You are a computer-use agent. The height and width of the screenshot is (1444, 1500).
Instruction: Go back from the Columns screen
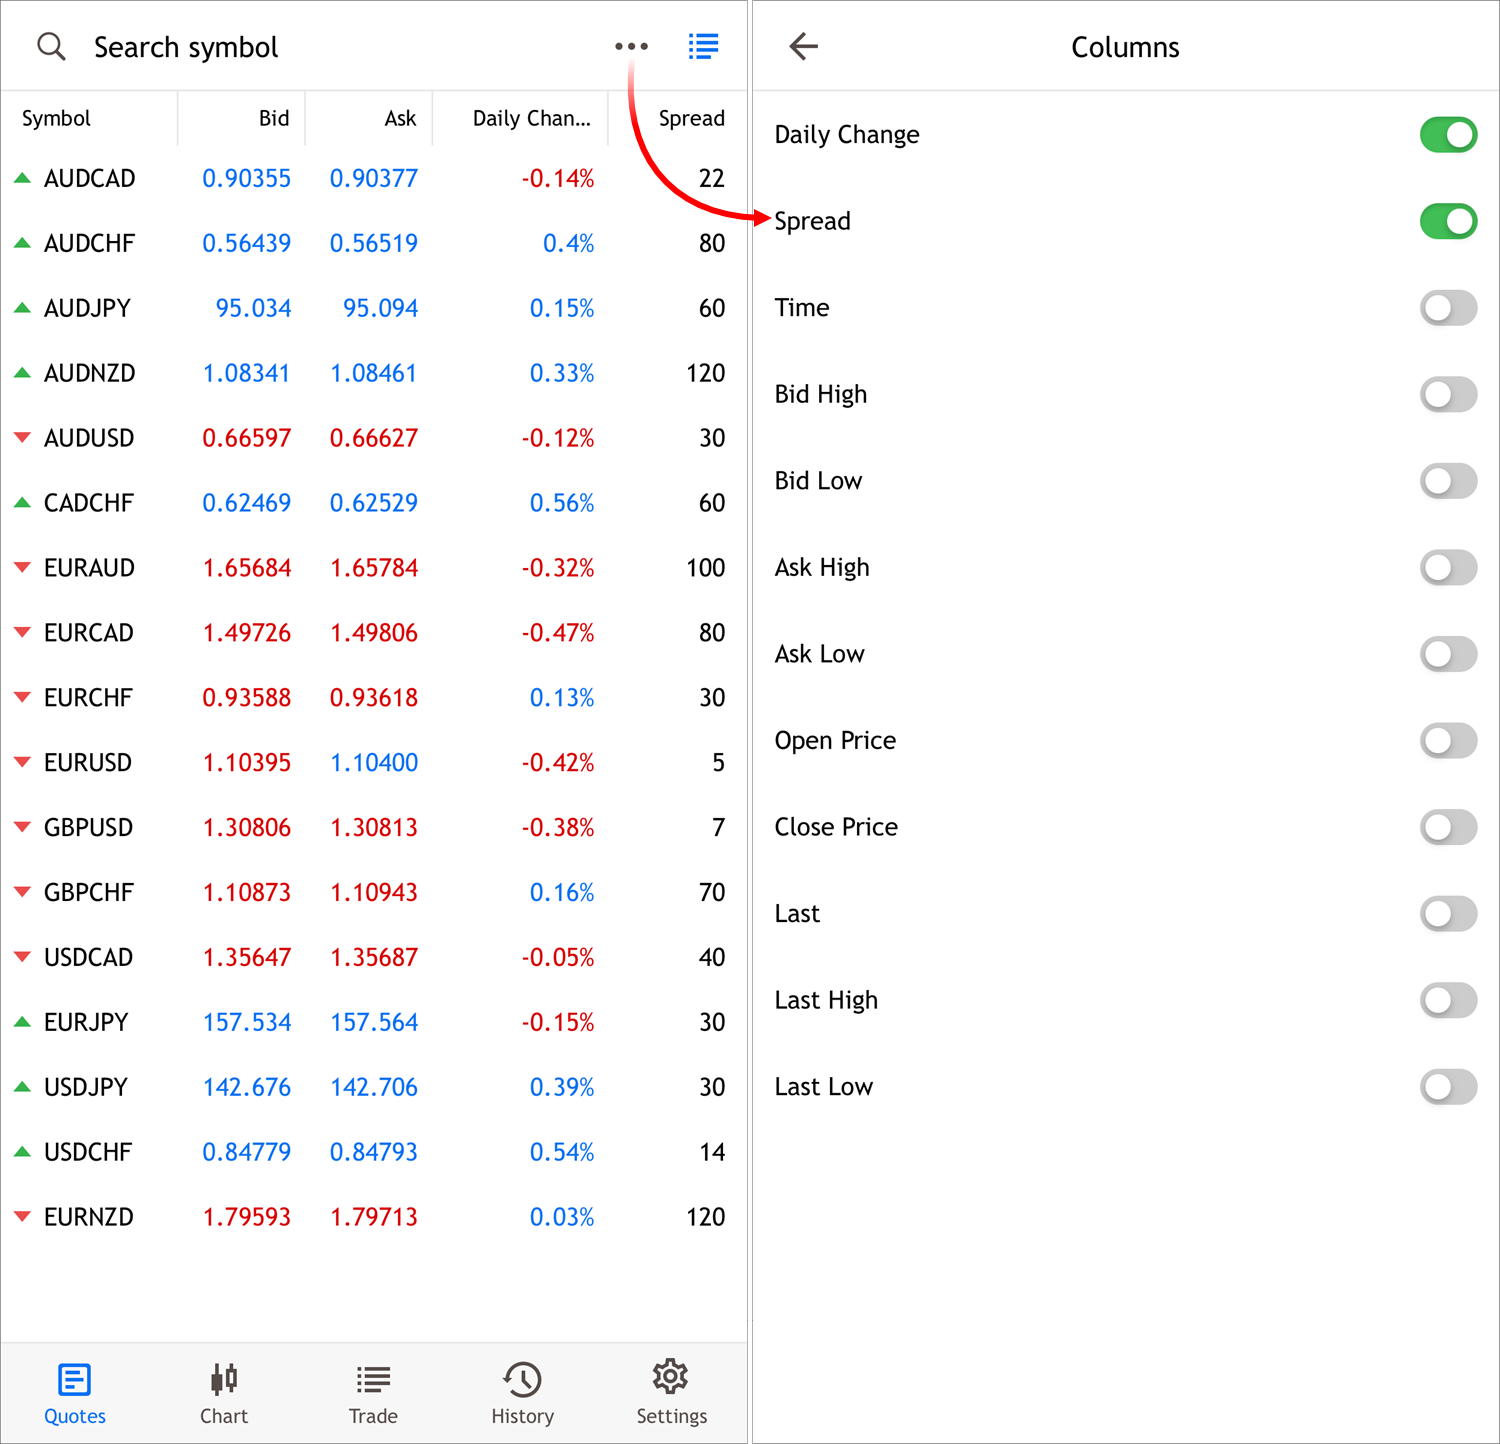pos(803,46)
